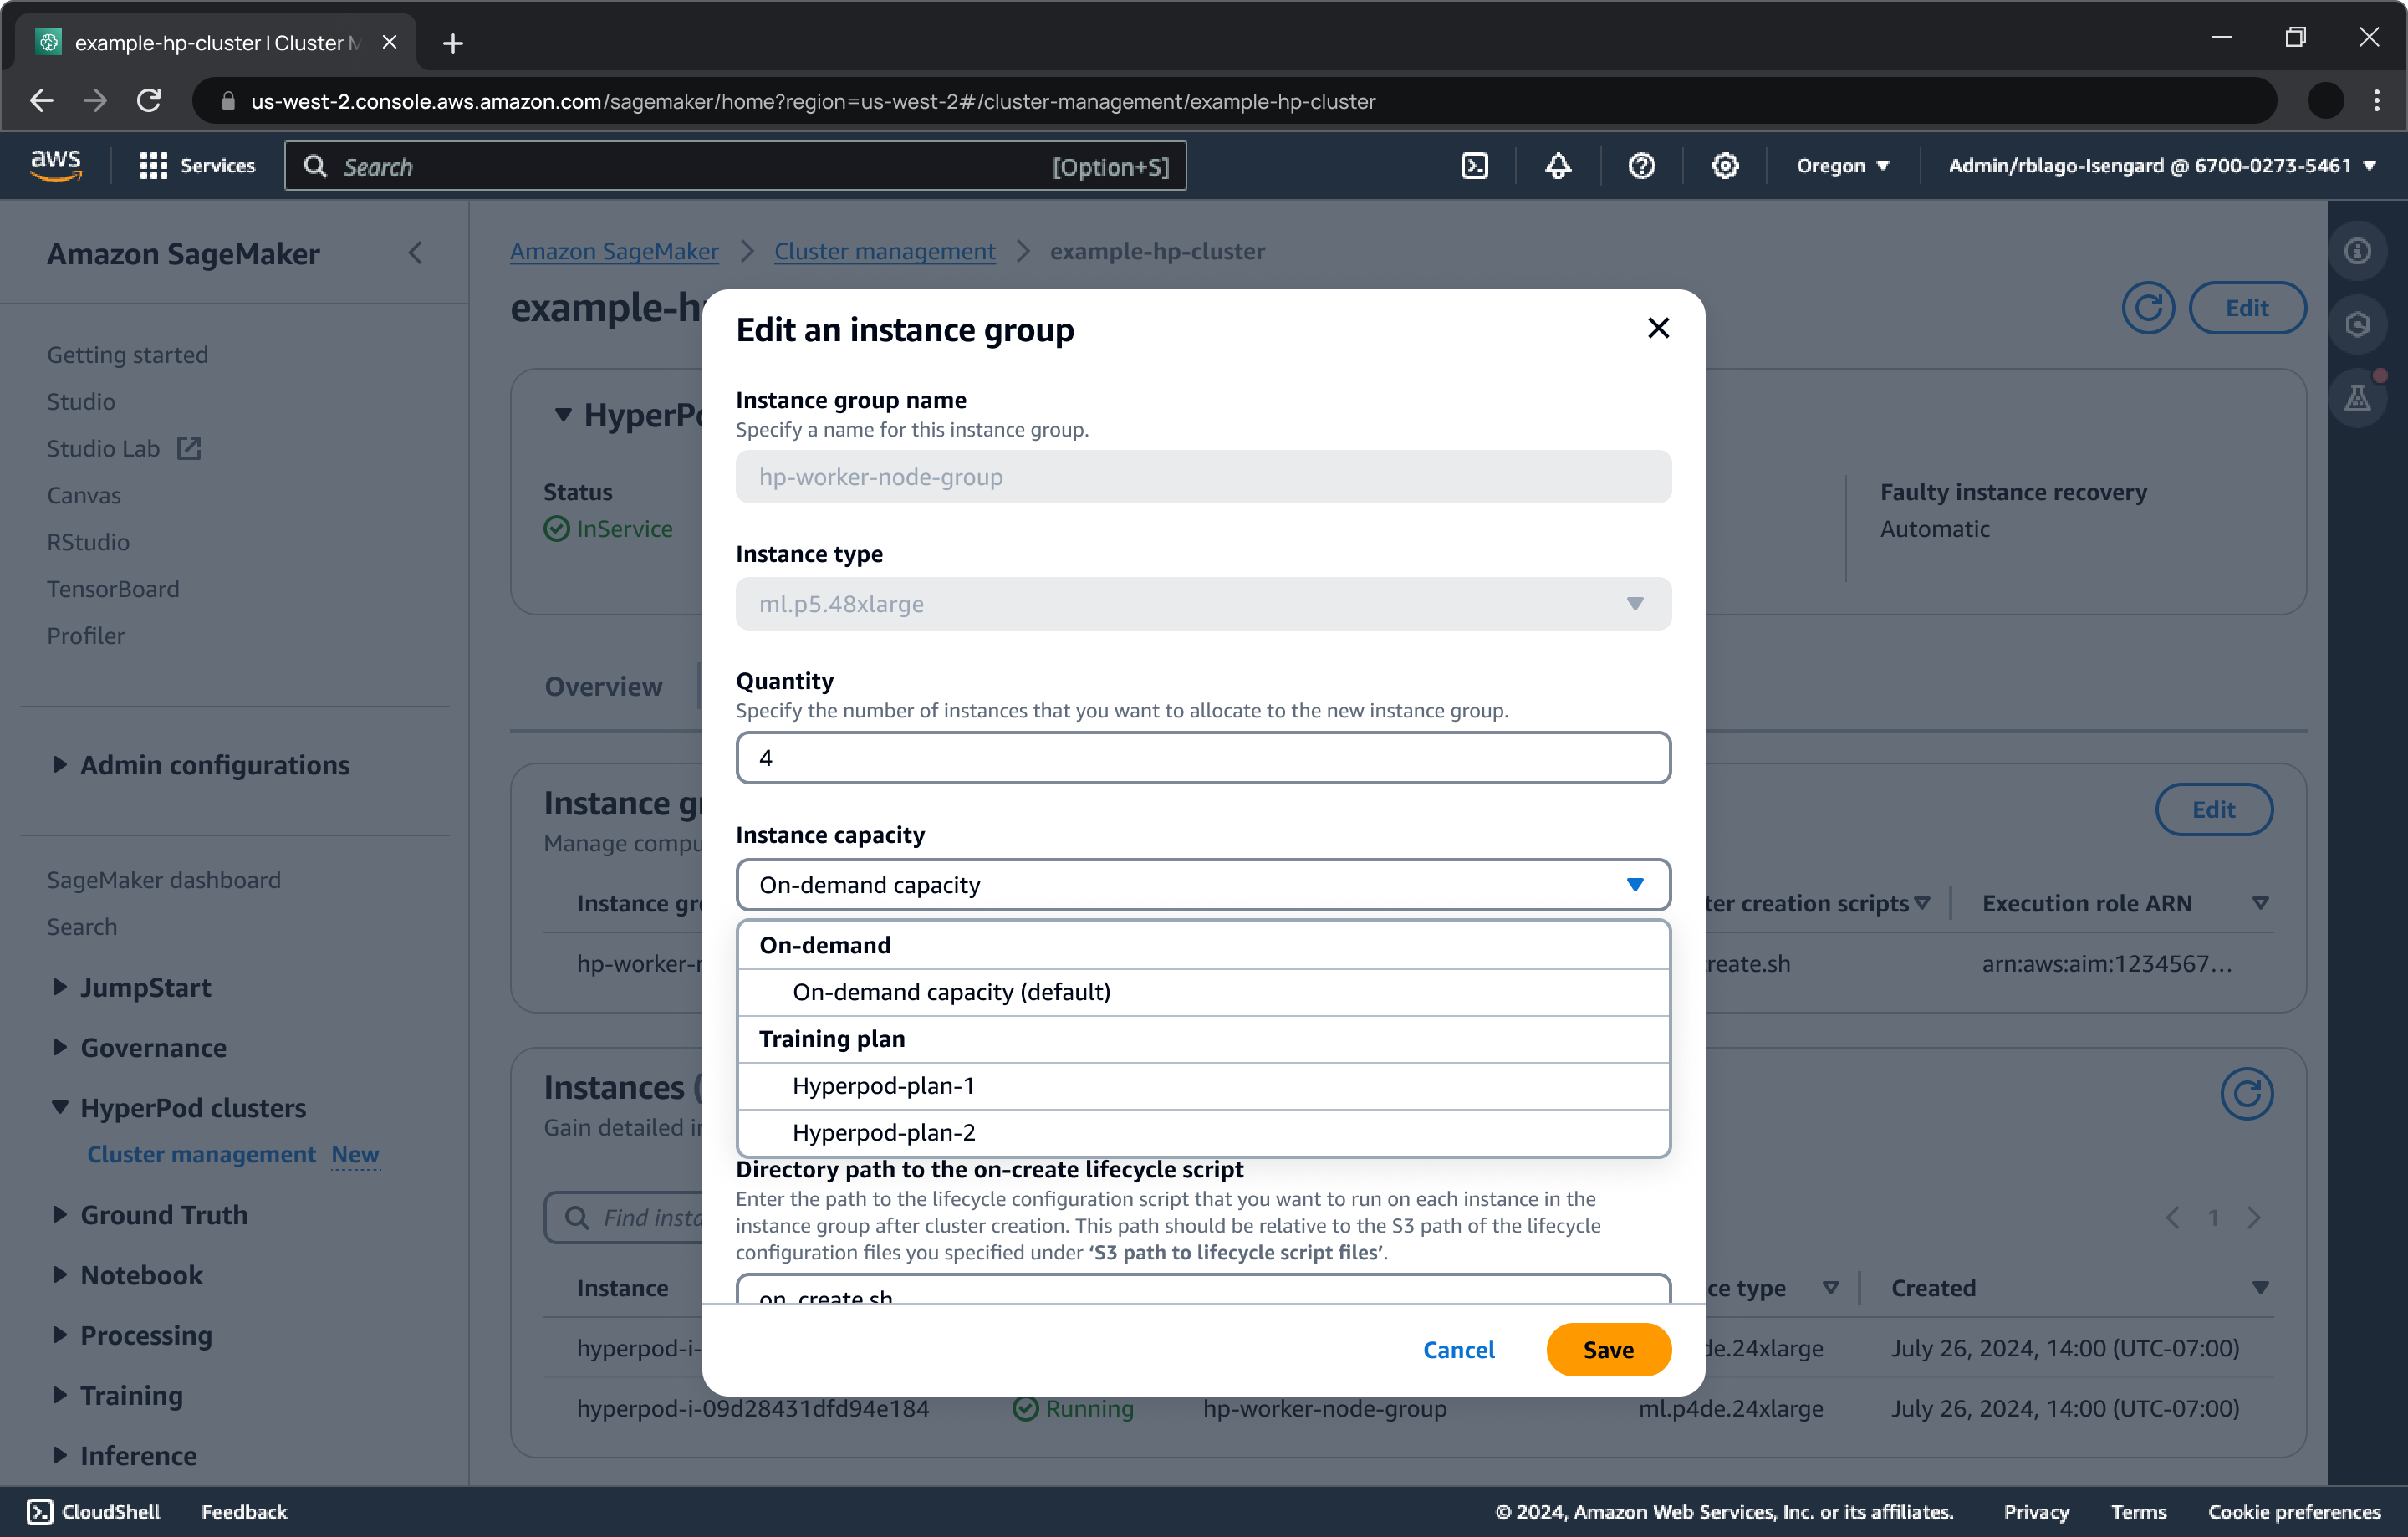
Task: Click the help question mark icon
Action: pyautogui.click(x=1641, y=166)
